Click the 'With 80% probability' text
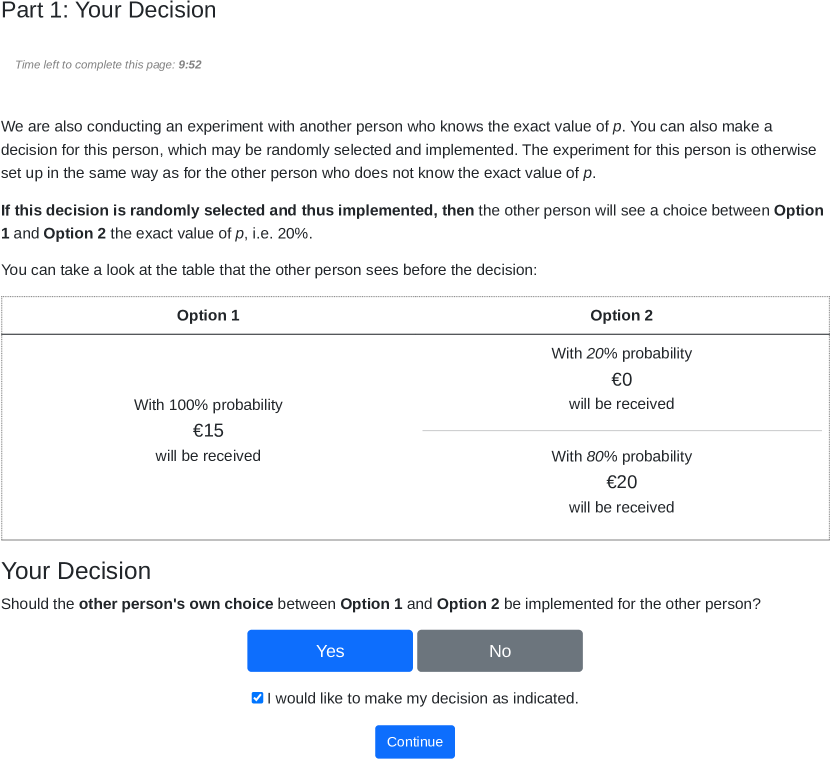This screenshot has height=759, width=830. (621, 456)
